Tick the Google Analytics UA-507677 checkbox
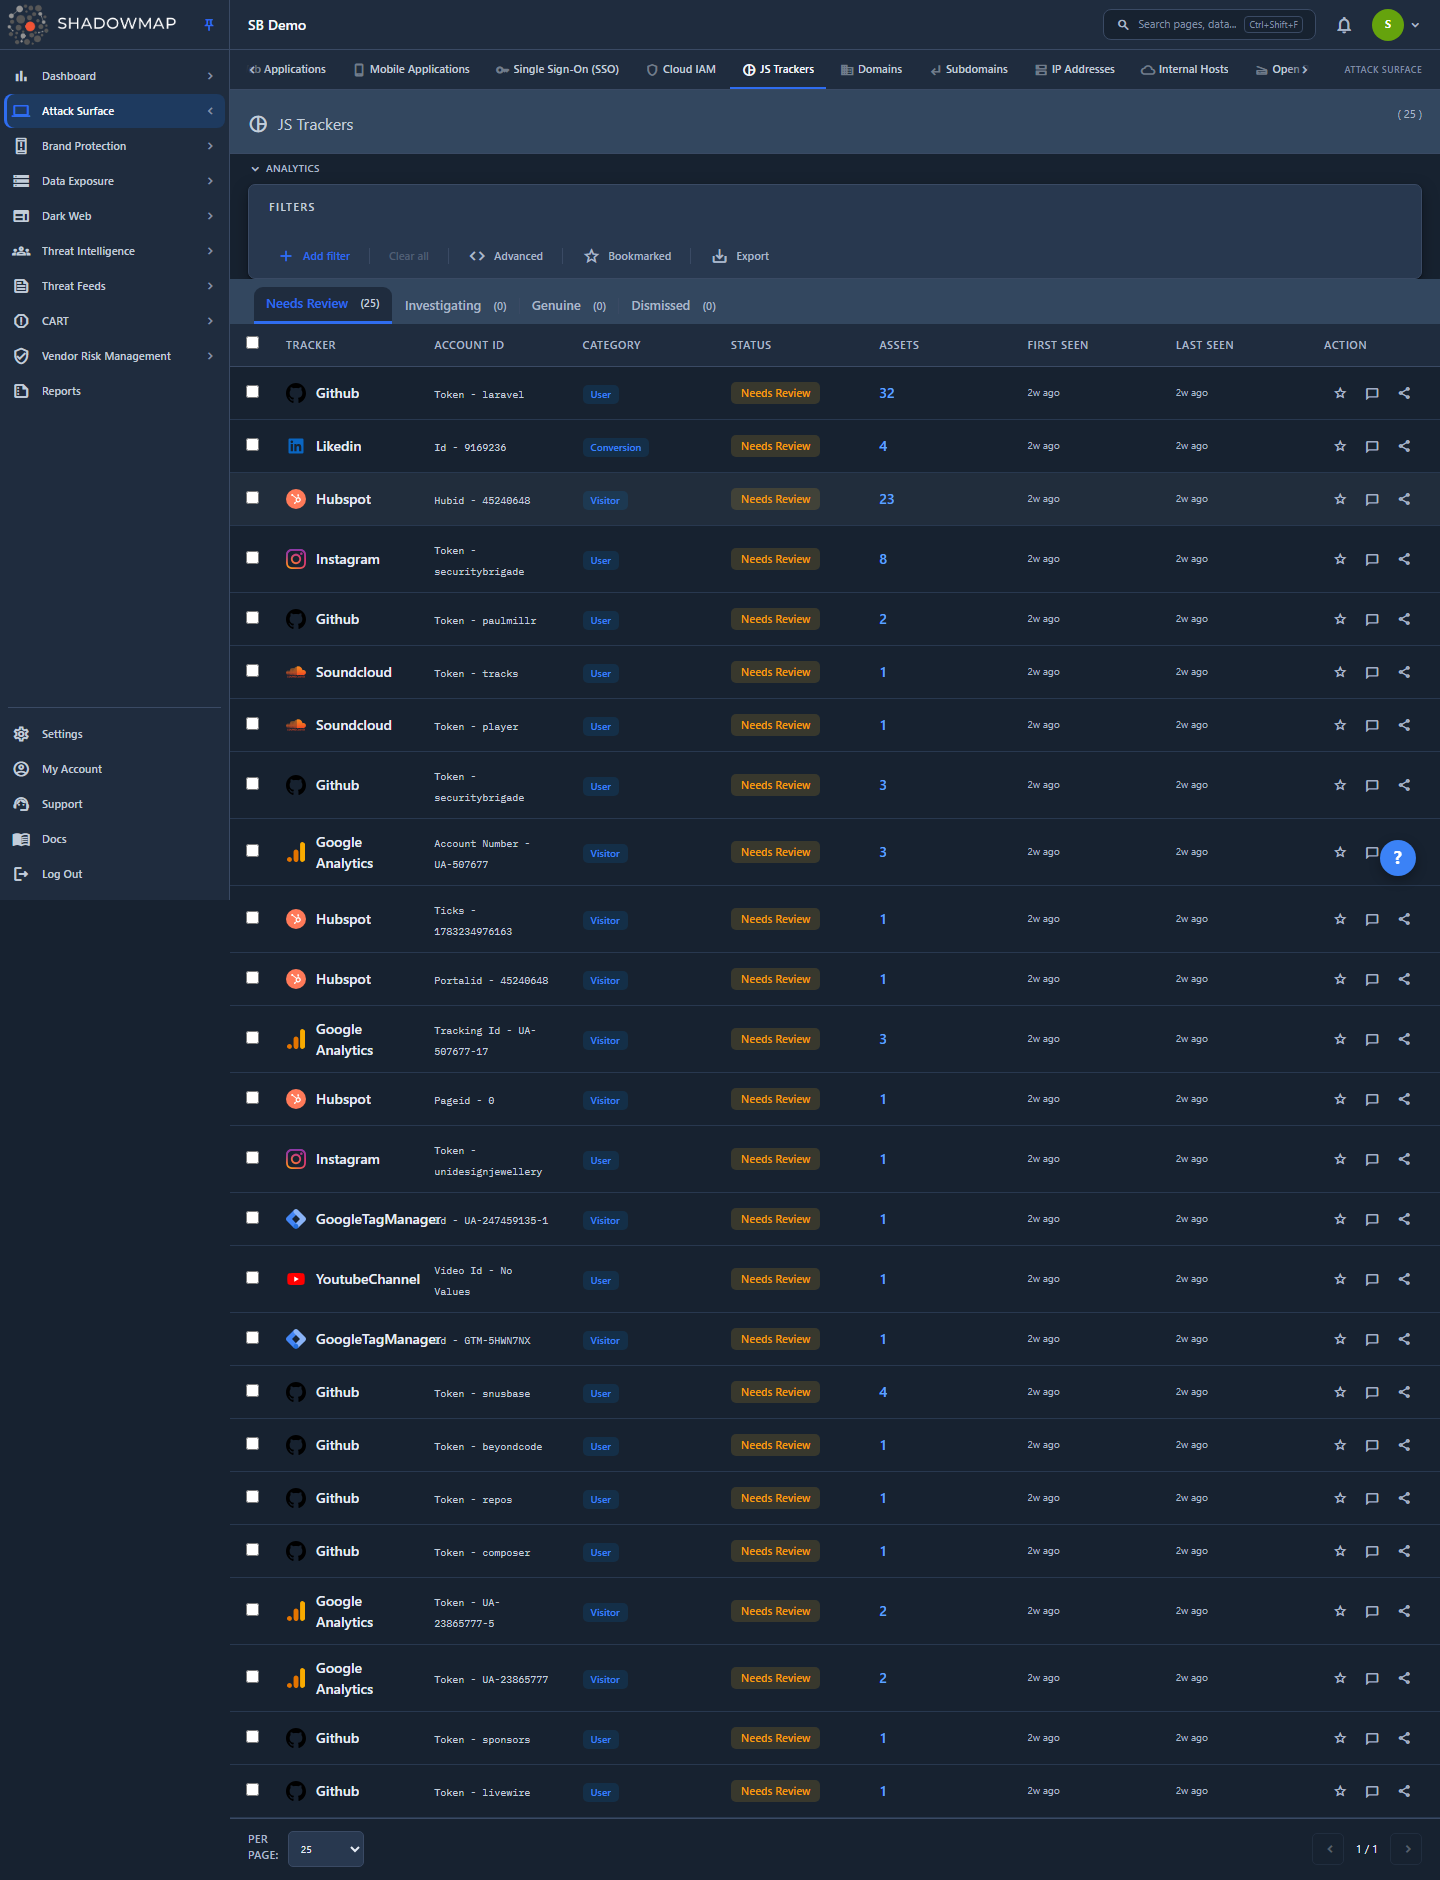 tap(252, 851)
